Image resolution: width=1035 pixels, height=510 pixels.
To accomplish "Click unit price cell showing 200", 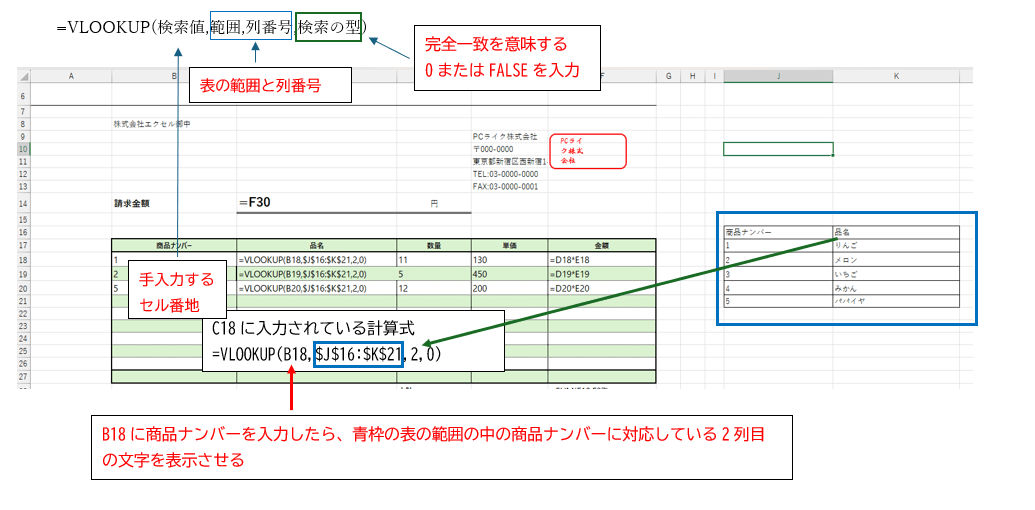I will point(509,288).
